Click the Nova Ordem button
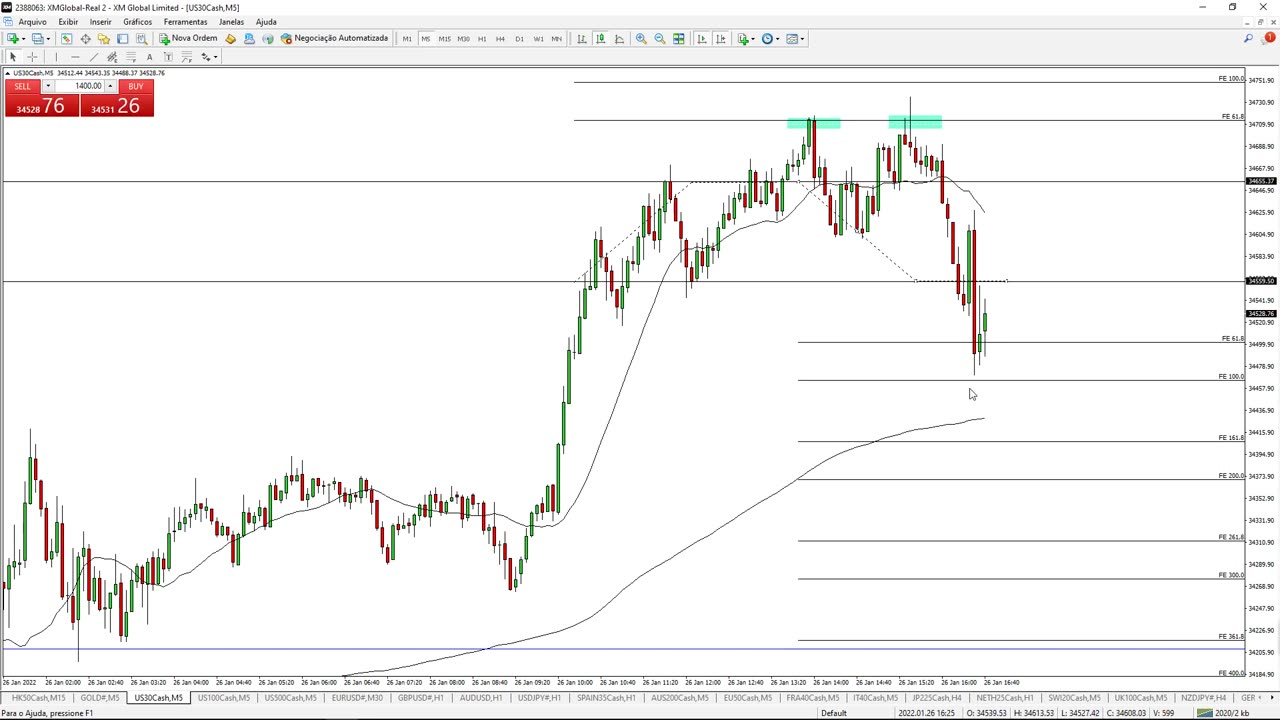Screen dimensions: 1280x720 [x=188, y=39]
